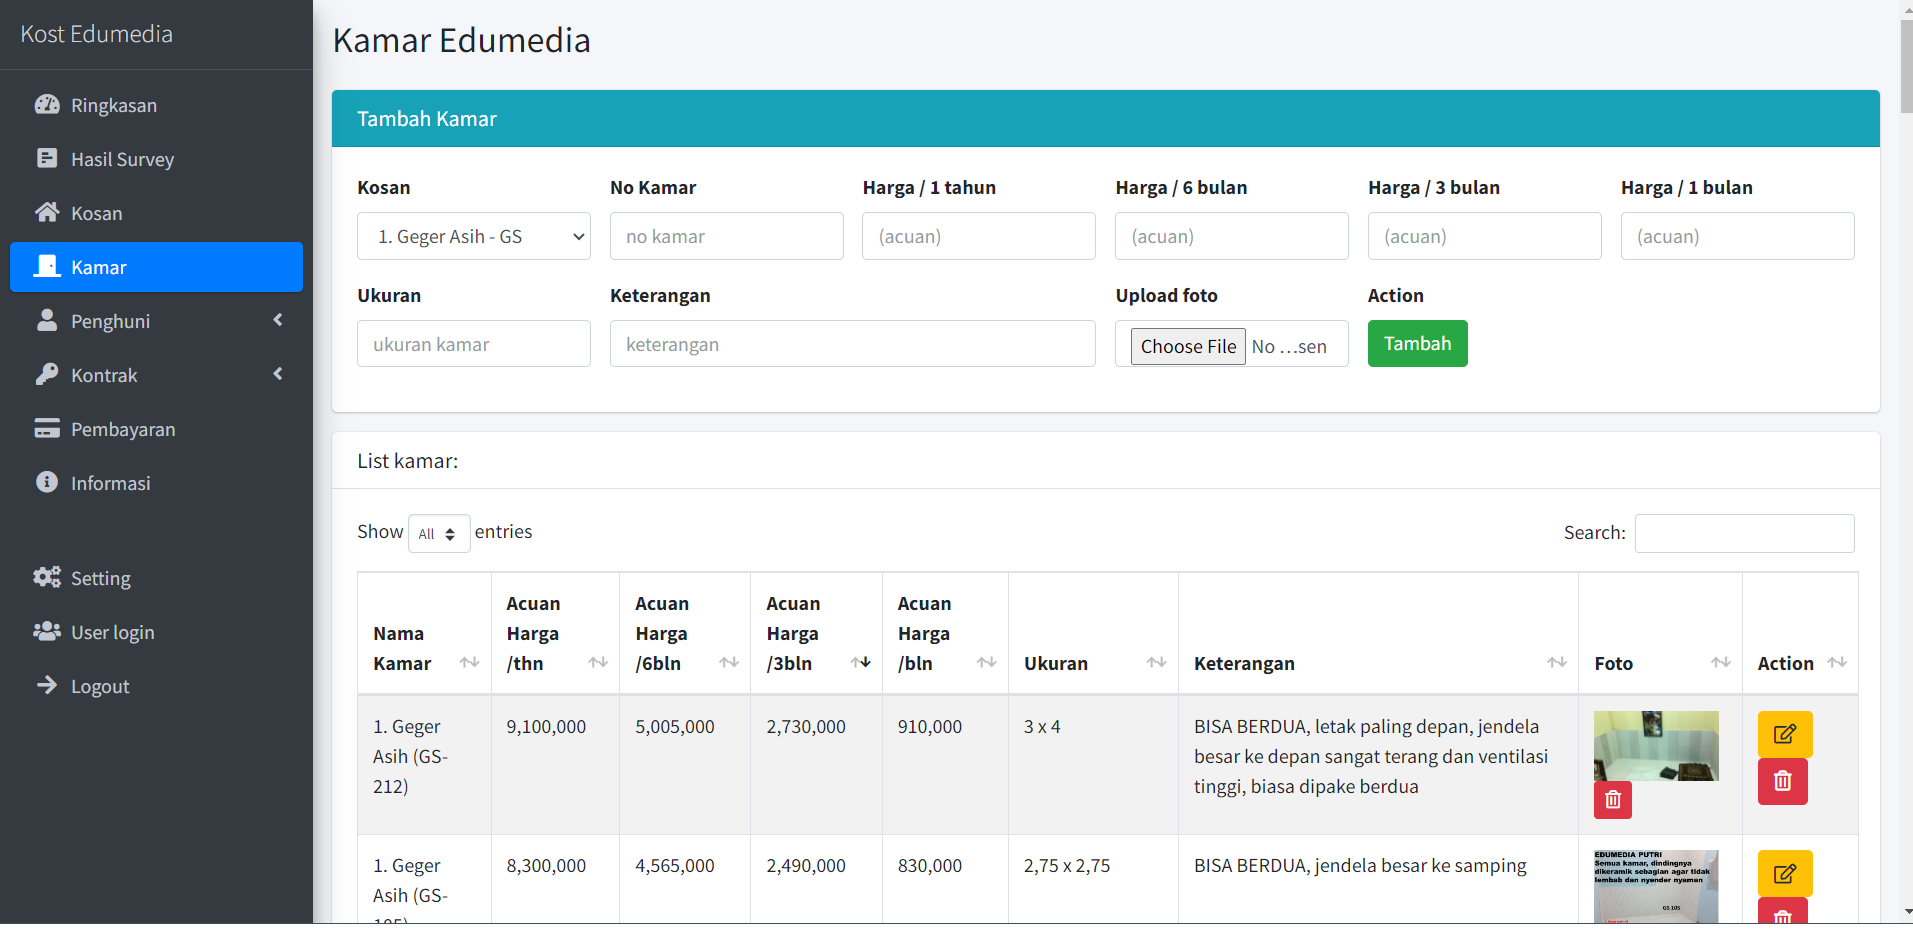The width and height of the screenshot is (1913, 936).
Task: Click the Pembayaran credit card icon
Action: pos(47,429)
